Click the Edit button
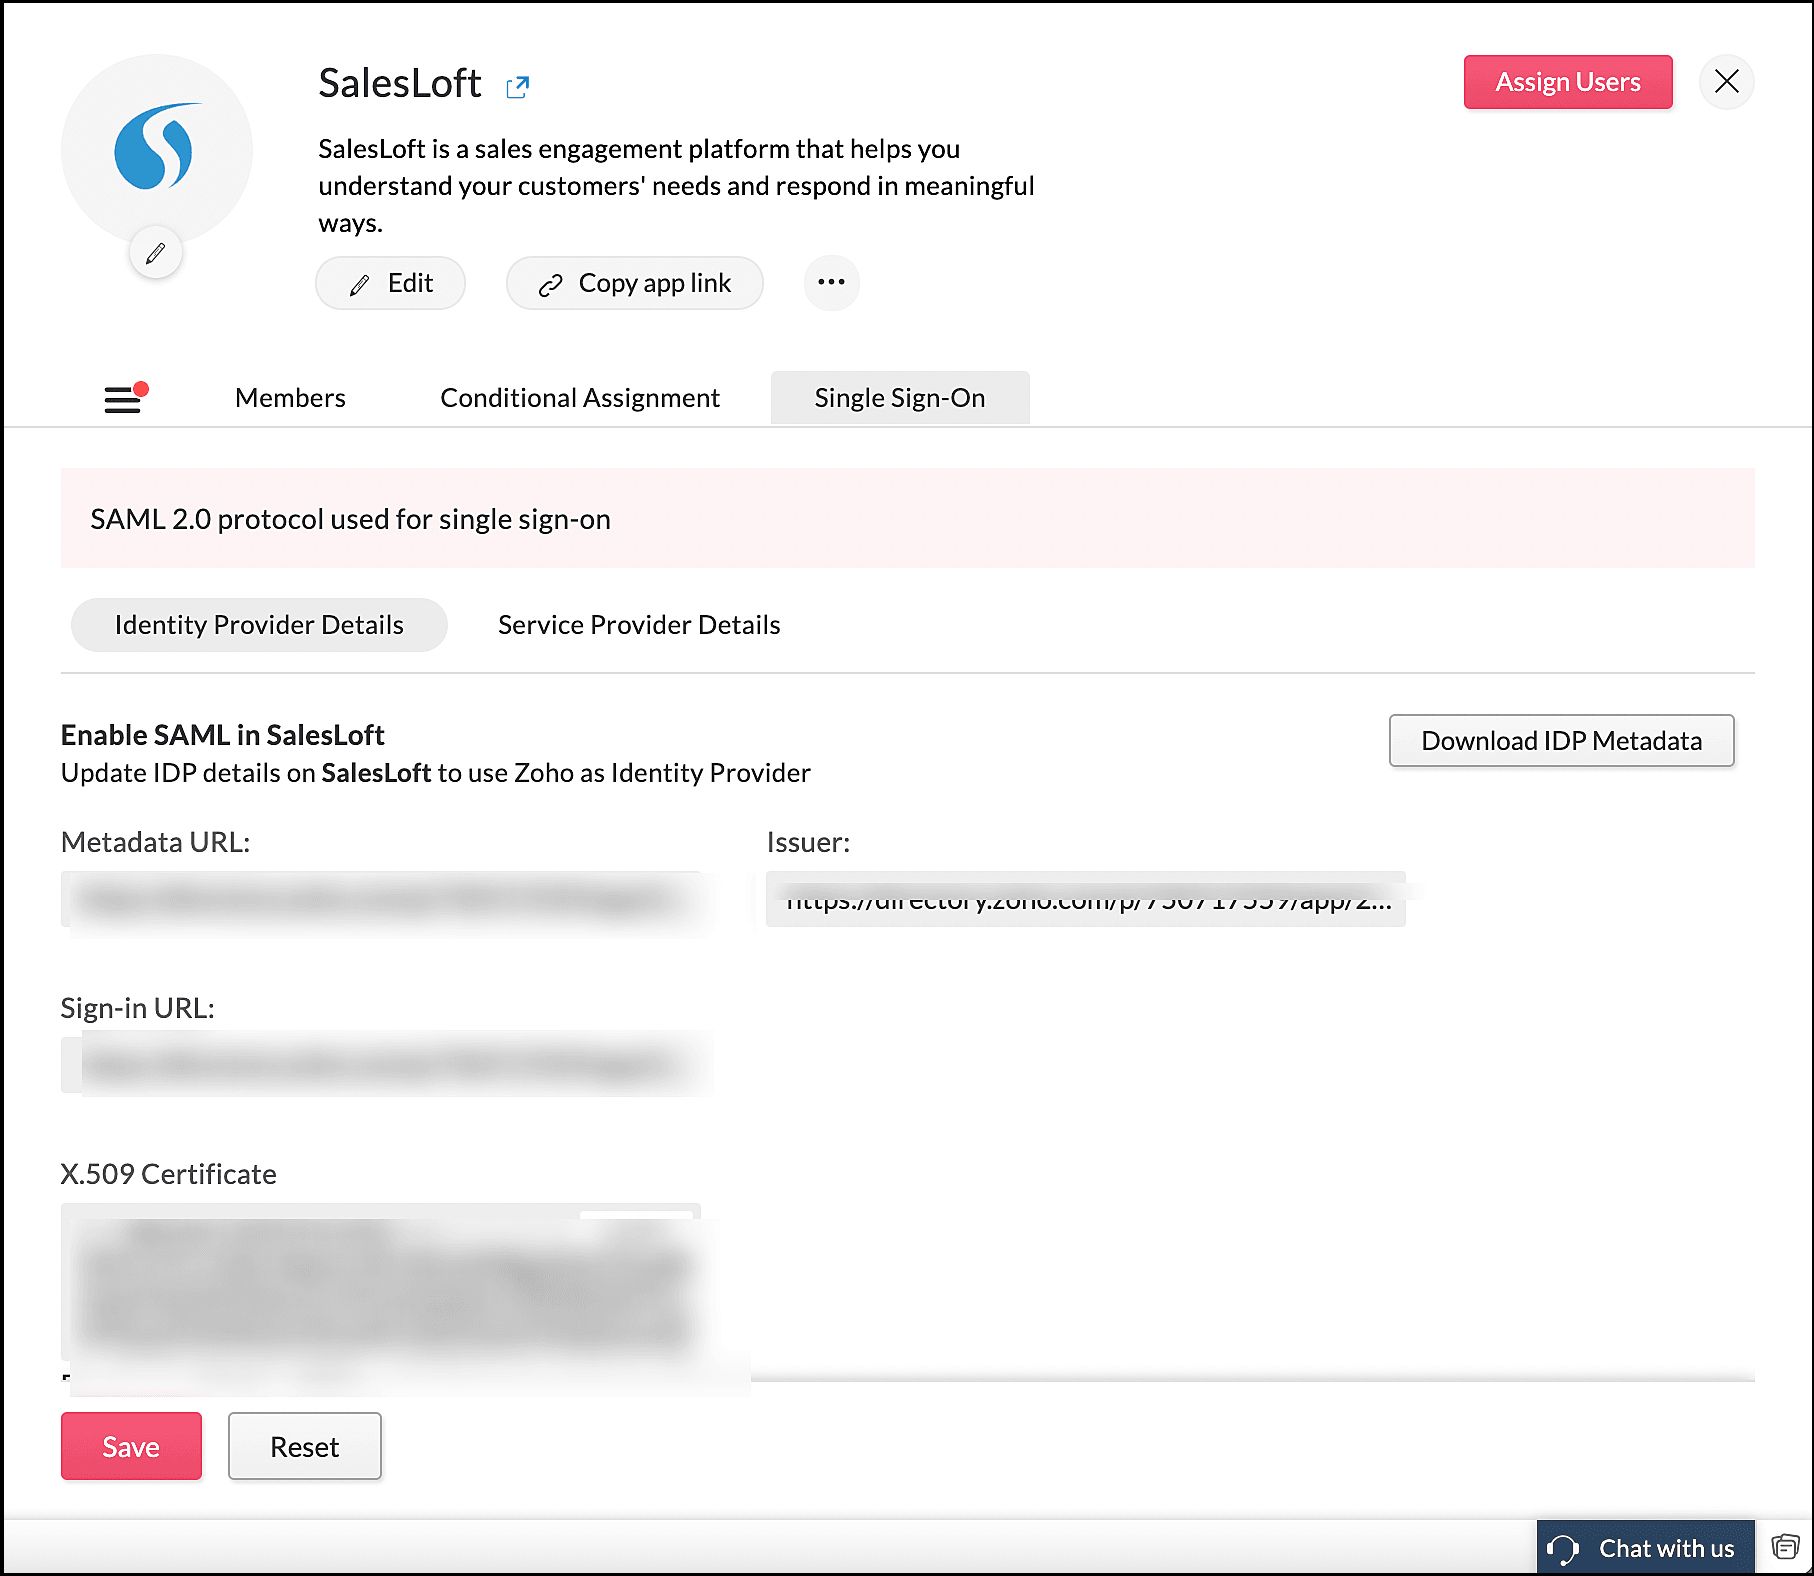Image resolution: width=1814 pixels, height=1576 pixels. click(390, 283)
